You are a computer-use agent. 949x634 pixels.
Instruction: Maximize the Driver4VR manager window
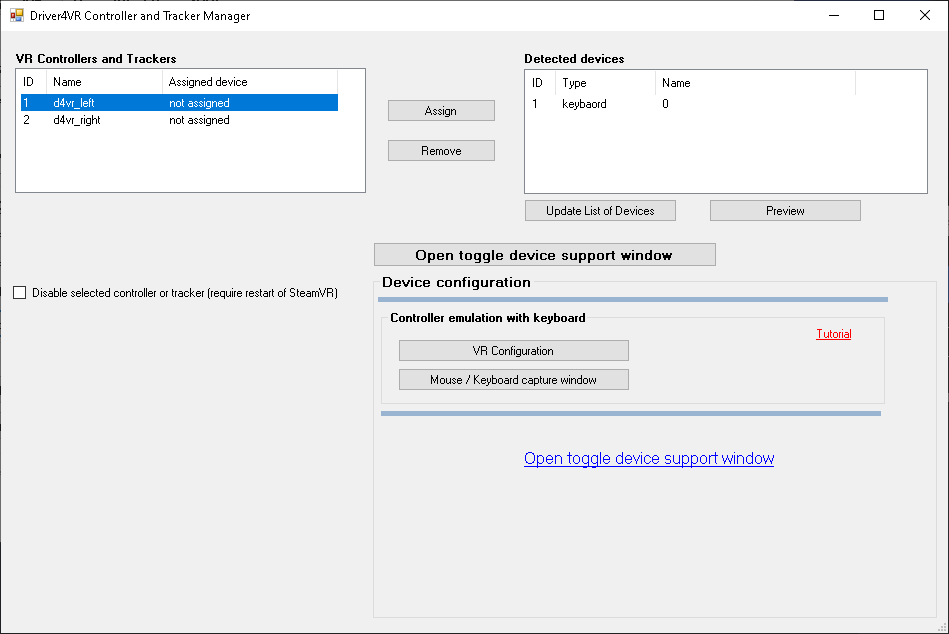(x=879, y=15)
